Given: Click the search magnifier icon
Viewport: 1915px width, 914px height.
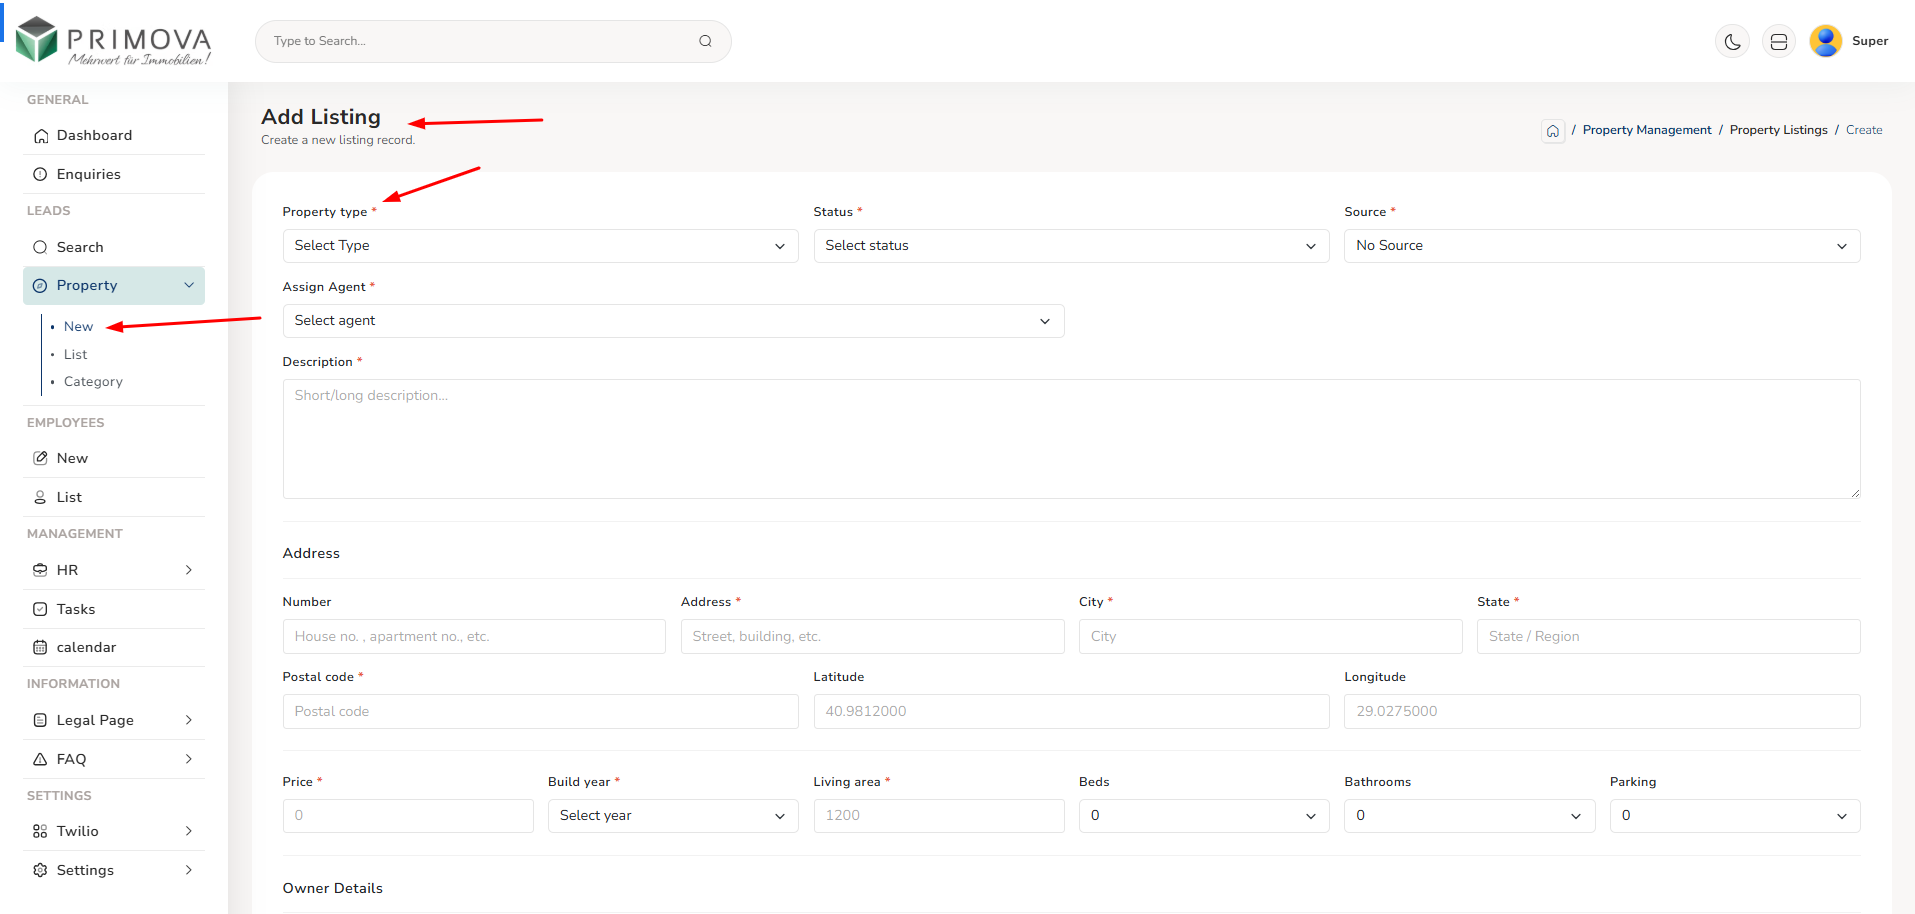Looking at the screenshot, I should tap(705, 41).
